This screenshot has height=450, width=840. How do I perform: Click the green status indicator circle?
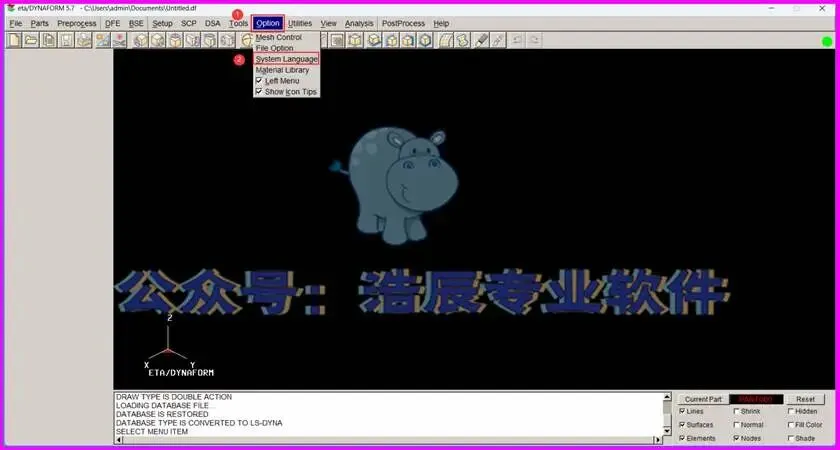pyautogui.click(x=827, y=41)
